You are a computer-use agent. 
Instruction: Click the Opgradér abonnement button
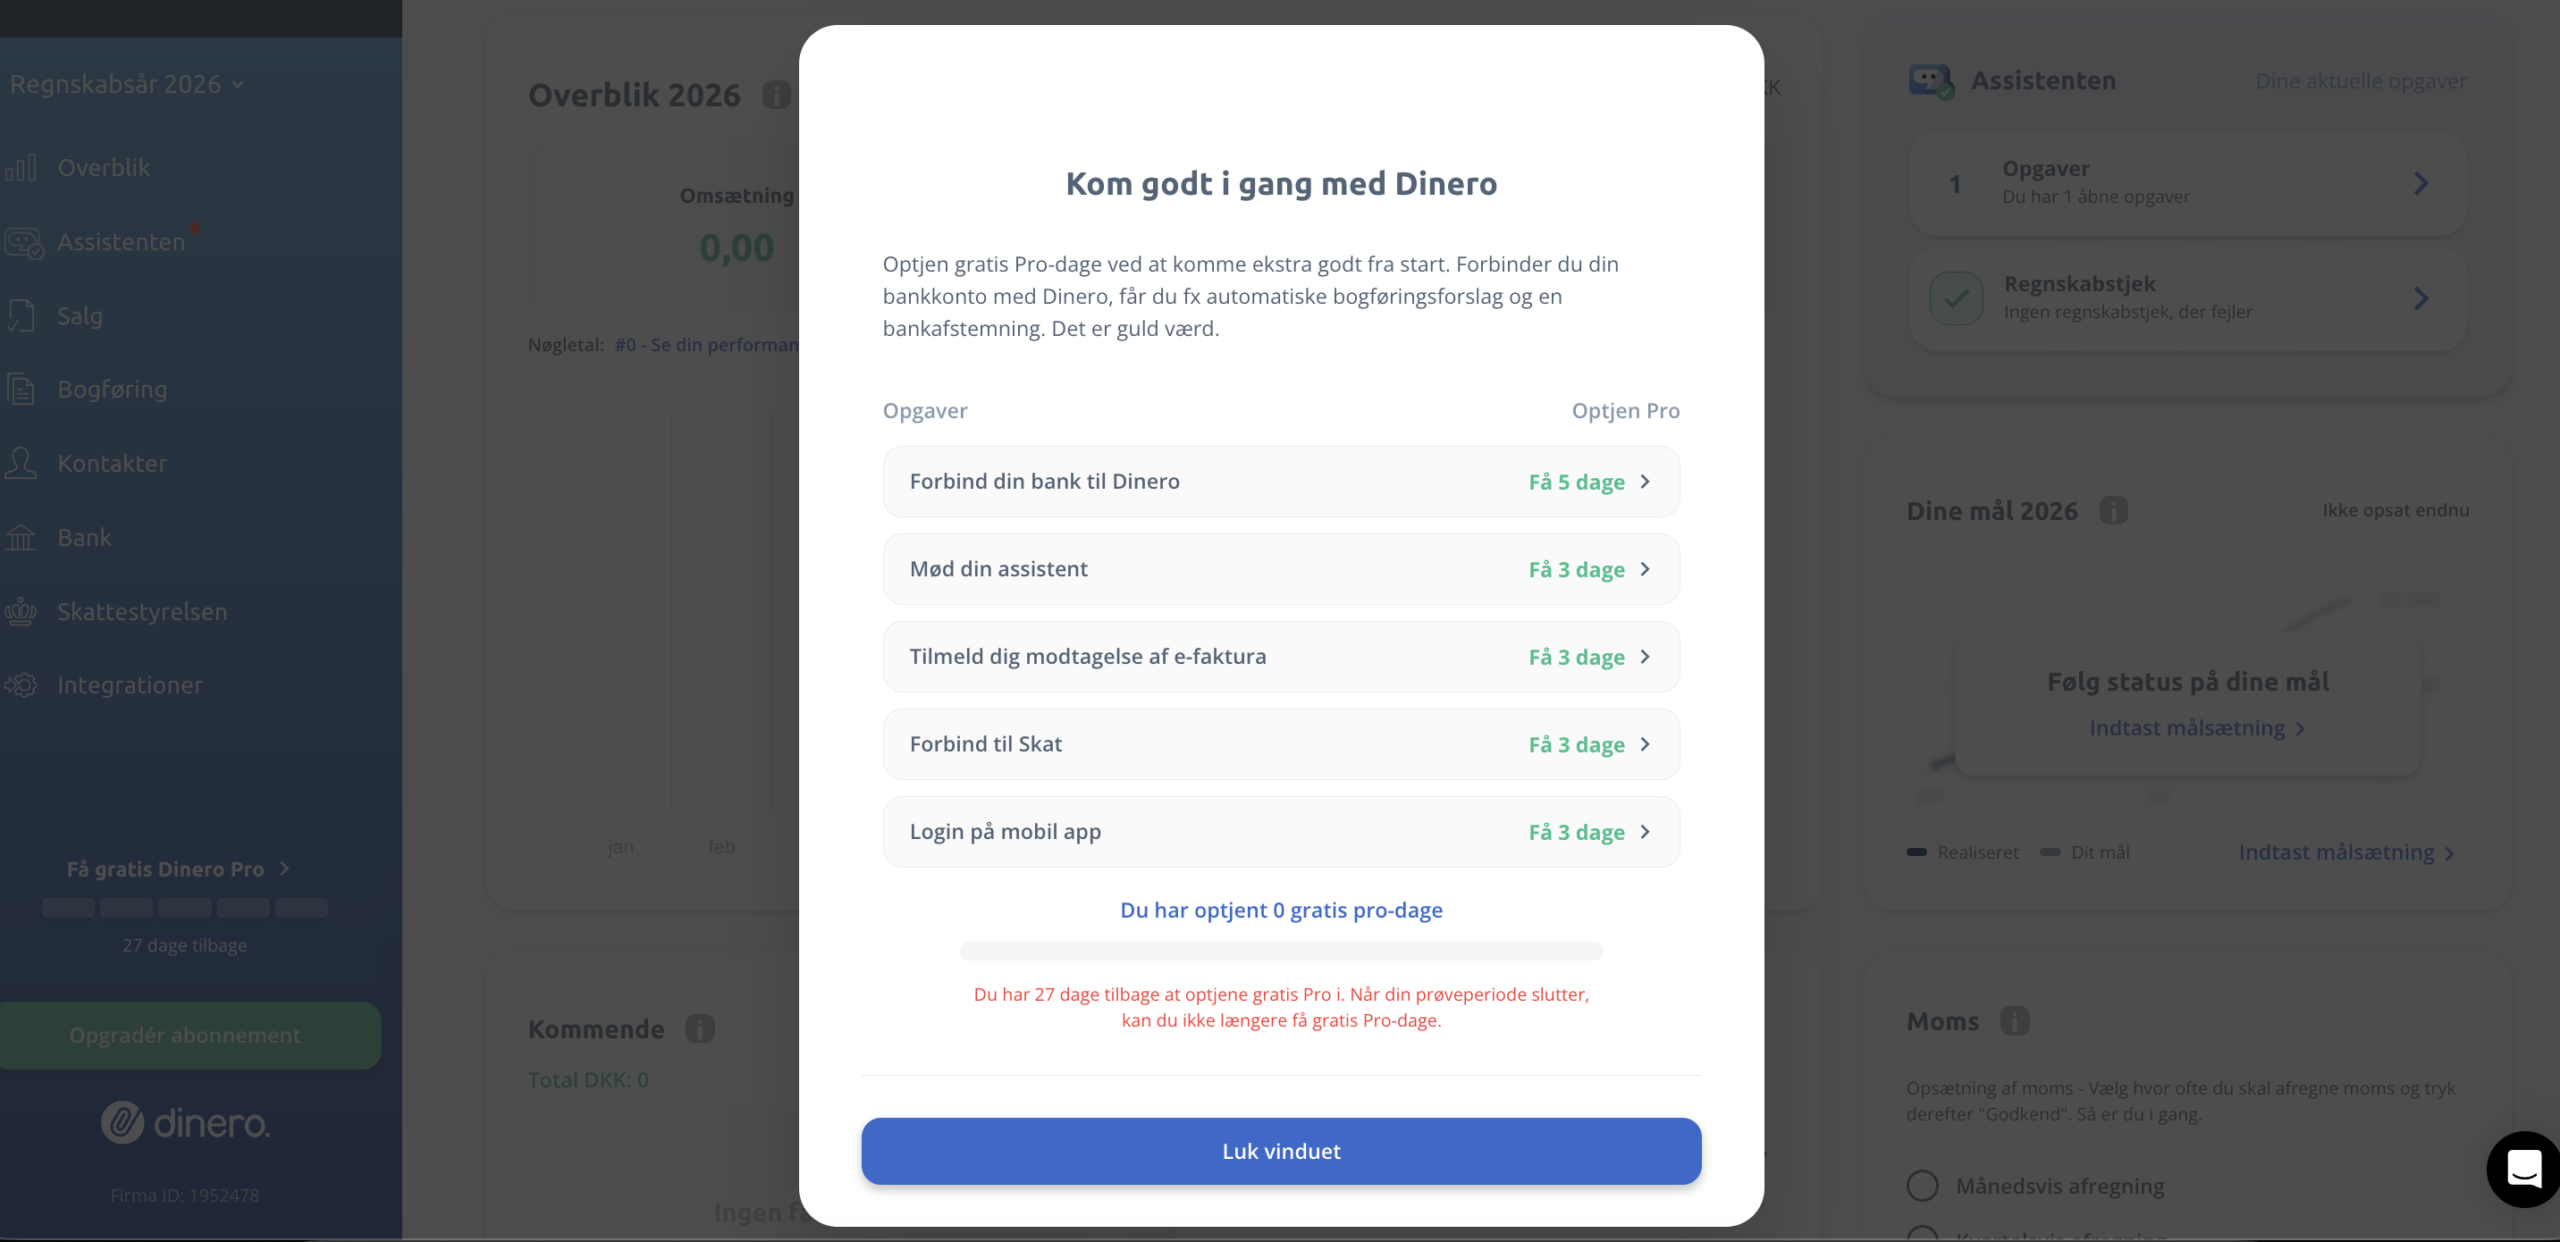[185, 1036]
